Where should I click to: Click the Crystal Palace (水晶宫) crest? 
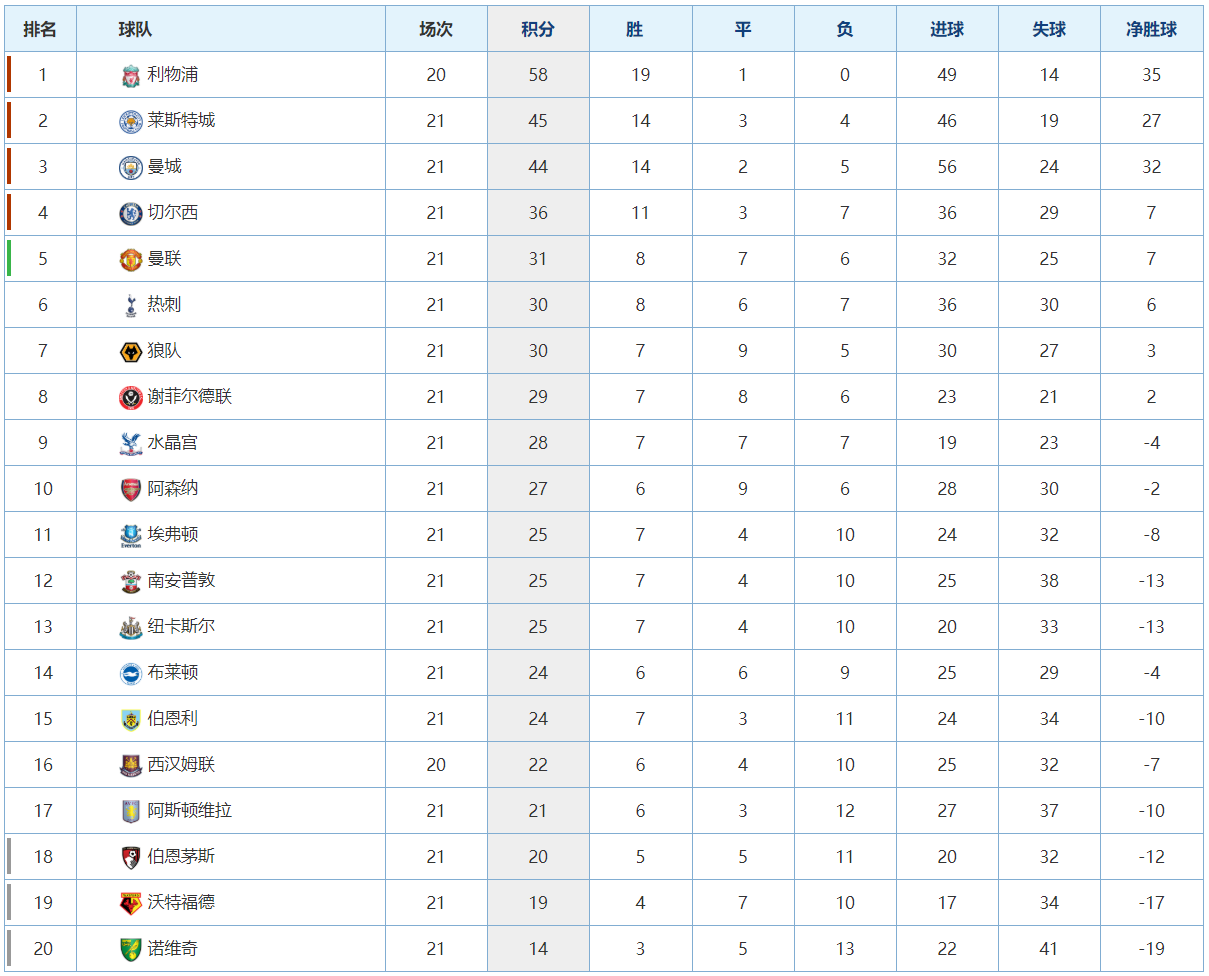coord(131,443)
